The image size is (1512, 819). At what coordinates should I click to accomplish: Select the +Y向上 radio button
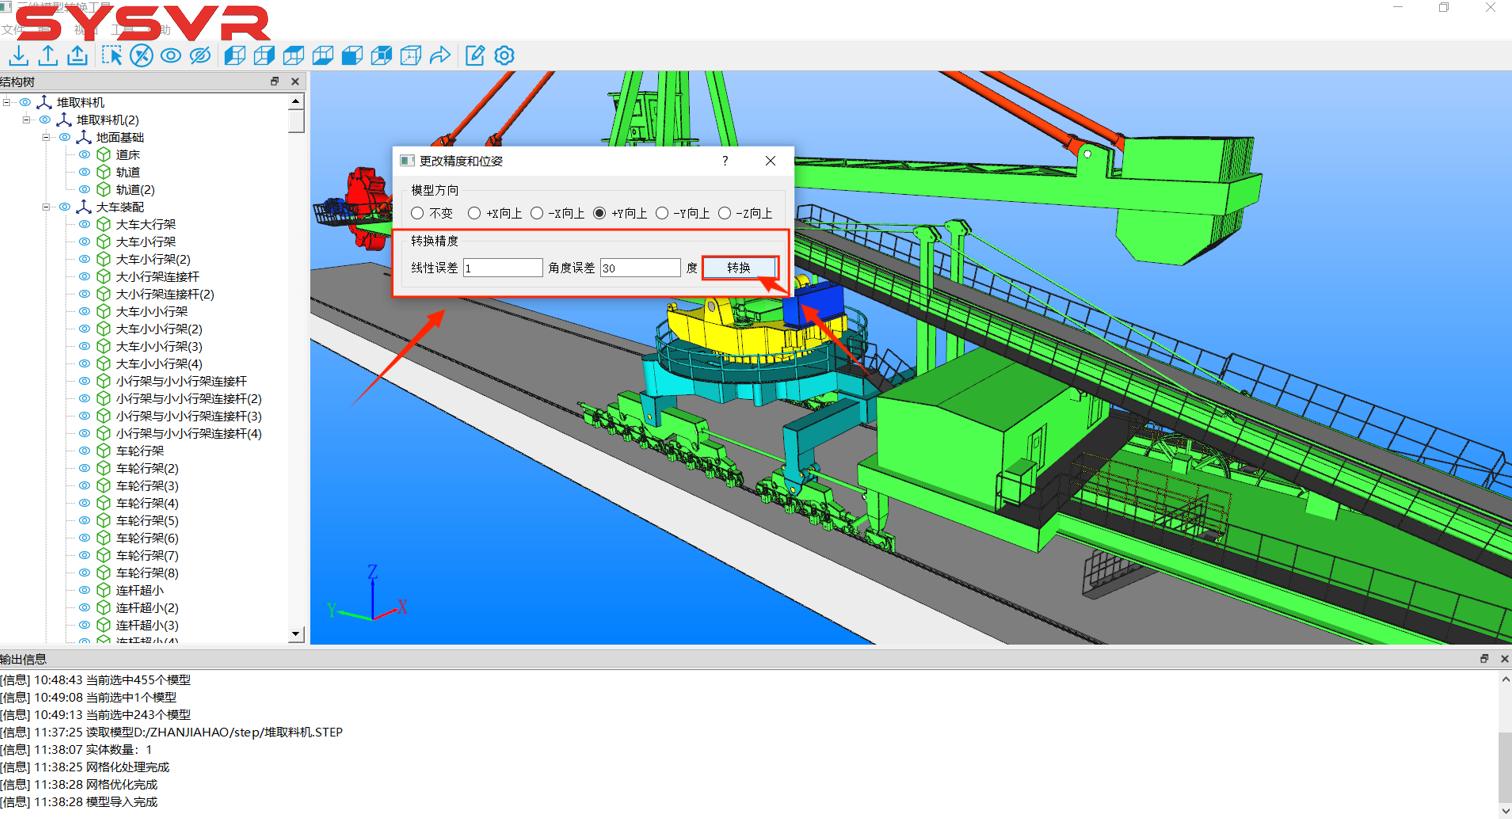coord(600,213)
